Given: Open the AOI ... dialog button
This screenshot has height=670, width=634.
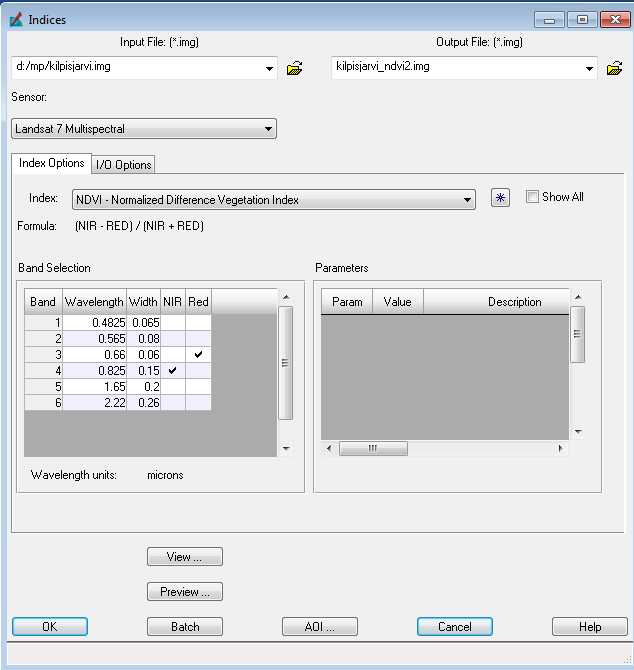Looking at the screenshot, I should pyautogui.click(x=320, y=626).
